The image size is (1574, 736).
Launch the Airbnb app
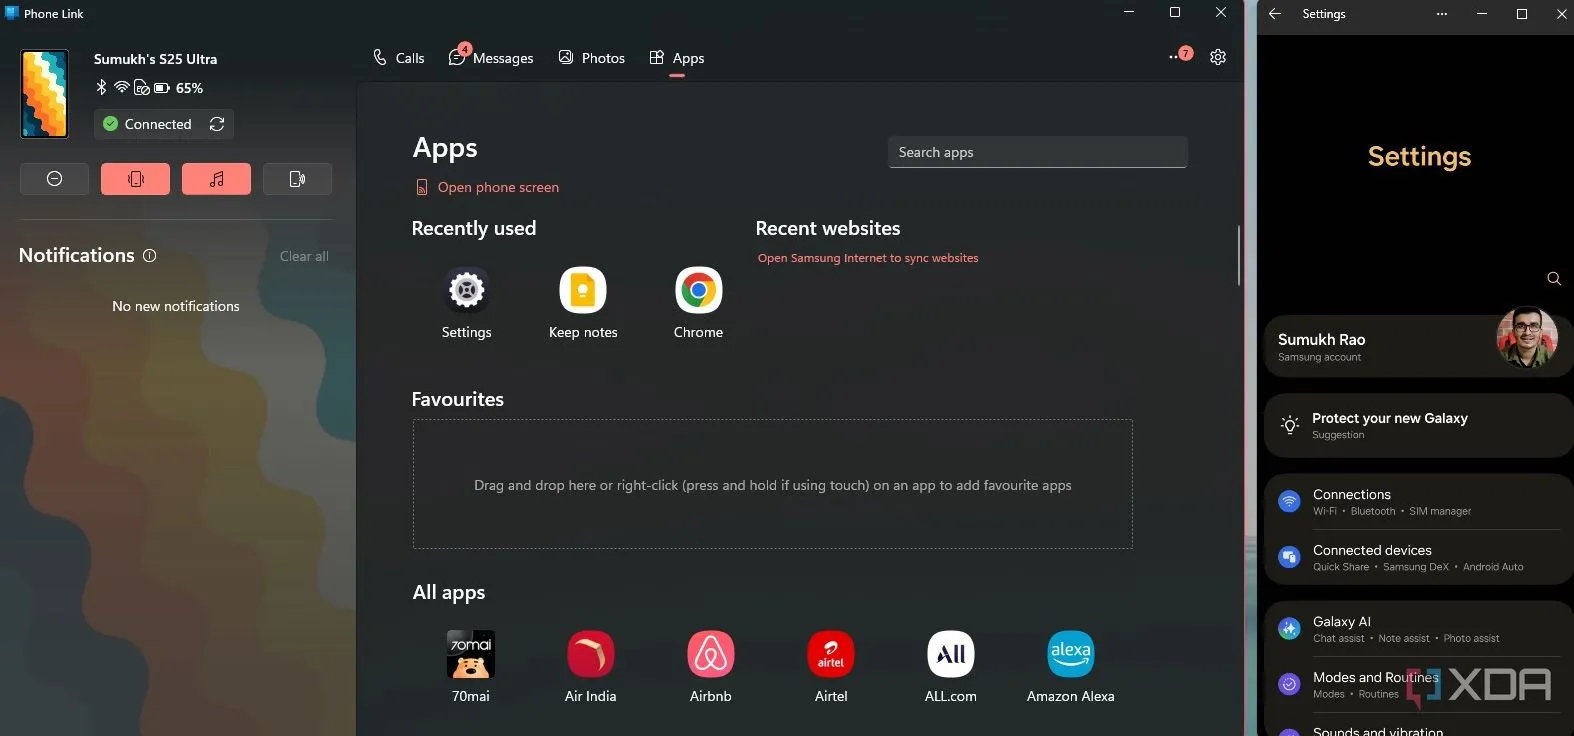(710, 655)
